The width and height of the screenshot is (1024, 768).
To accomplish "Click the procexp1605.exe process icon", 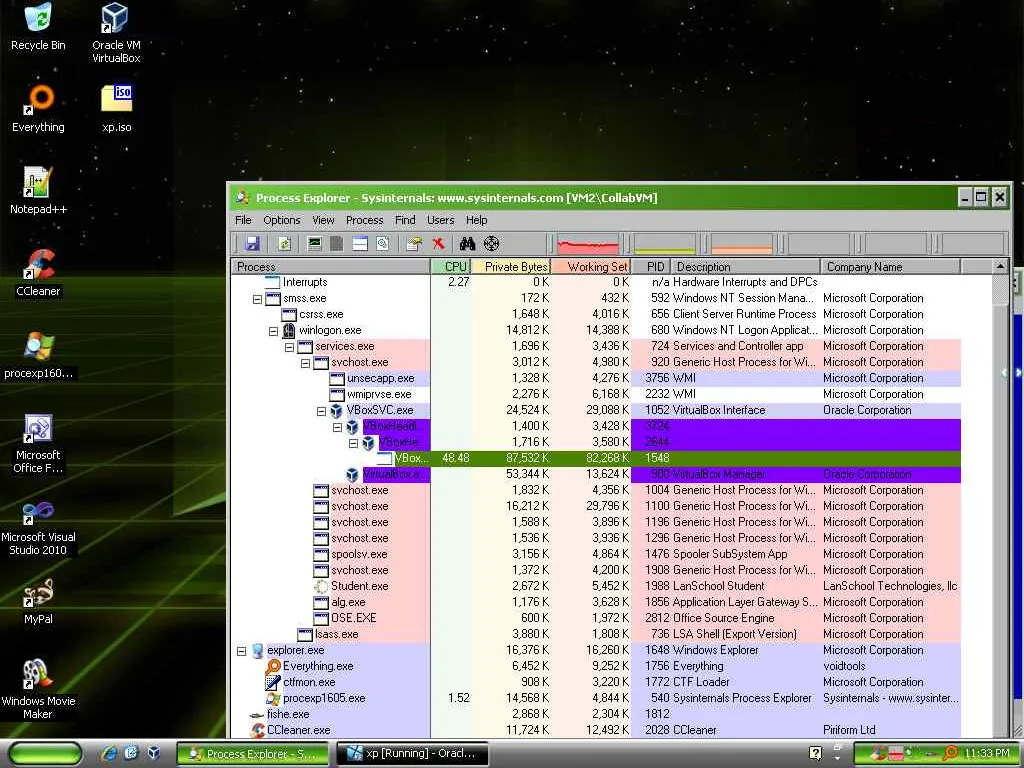I will (273, 698).
